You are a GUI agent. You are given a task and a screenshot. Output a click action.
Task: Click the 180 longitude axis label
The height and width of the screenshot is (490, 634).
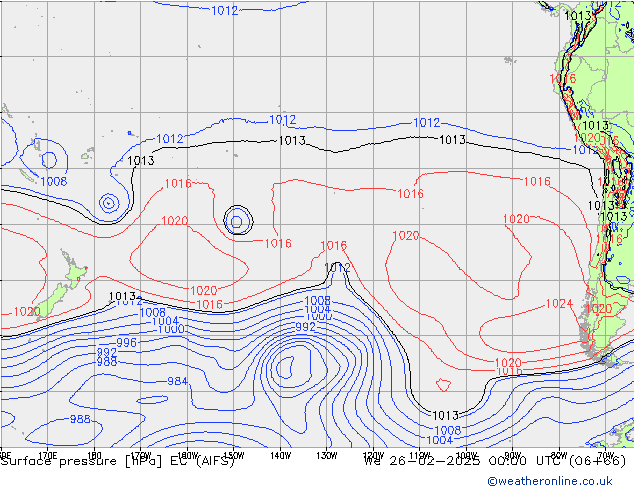pyautogui.click(x=94, y=456)
